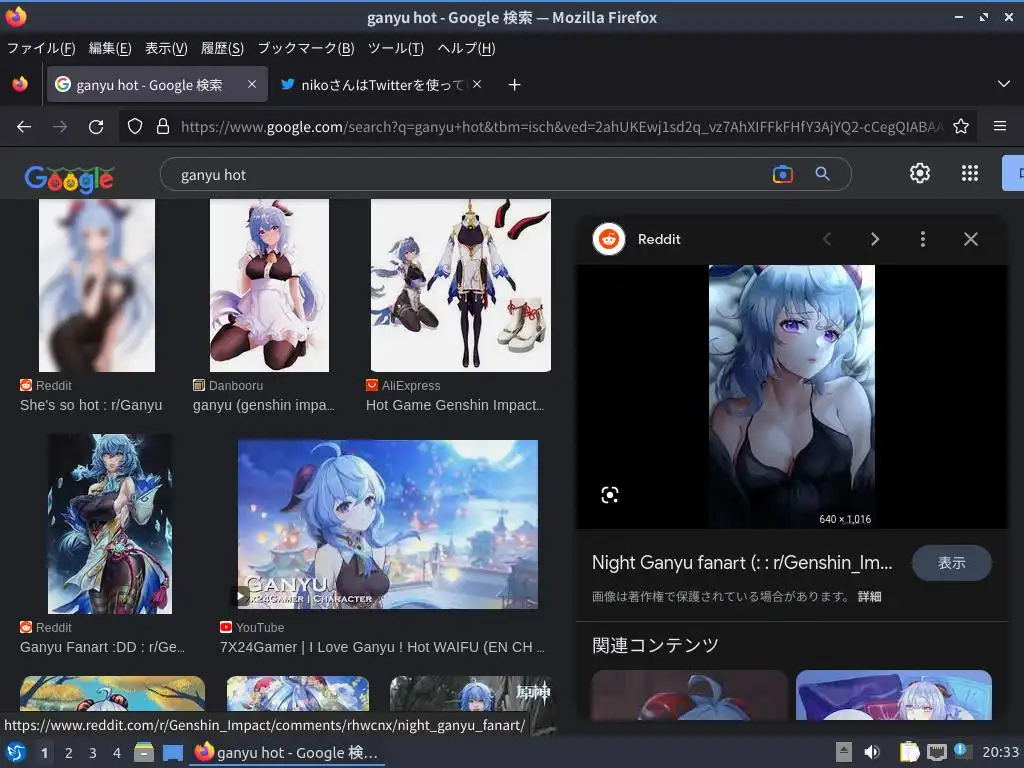
Task: Open the Reddit source logo in preview
Action: (x=609, y=239)
